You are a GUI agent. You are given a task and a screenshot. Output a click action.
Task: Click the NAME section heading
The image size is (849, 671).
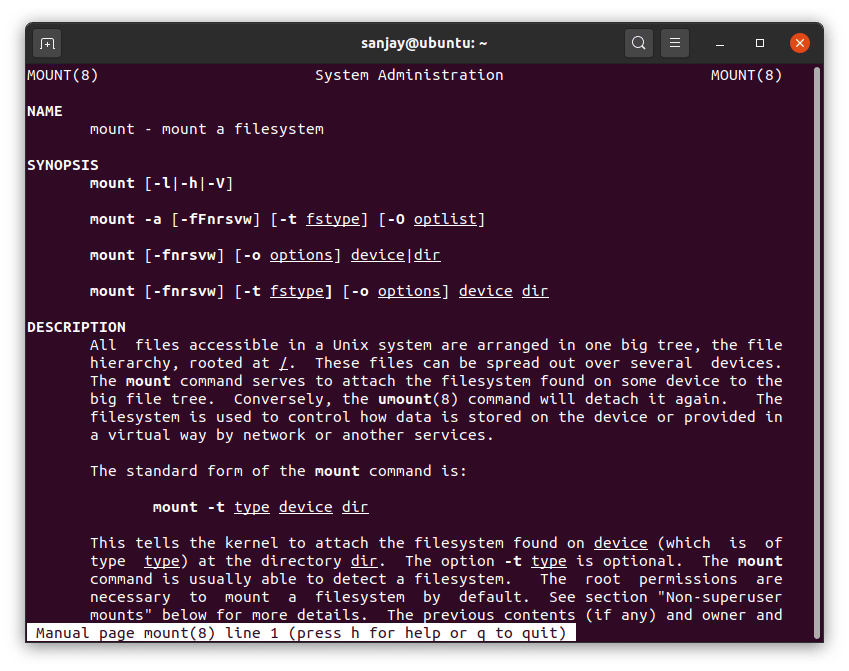coord(45,111)
